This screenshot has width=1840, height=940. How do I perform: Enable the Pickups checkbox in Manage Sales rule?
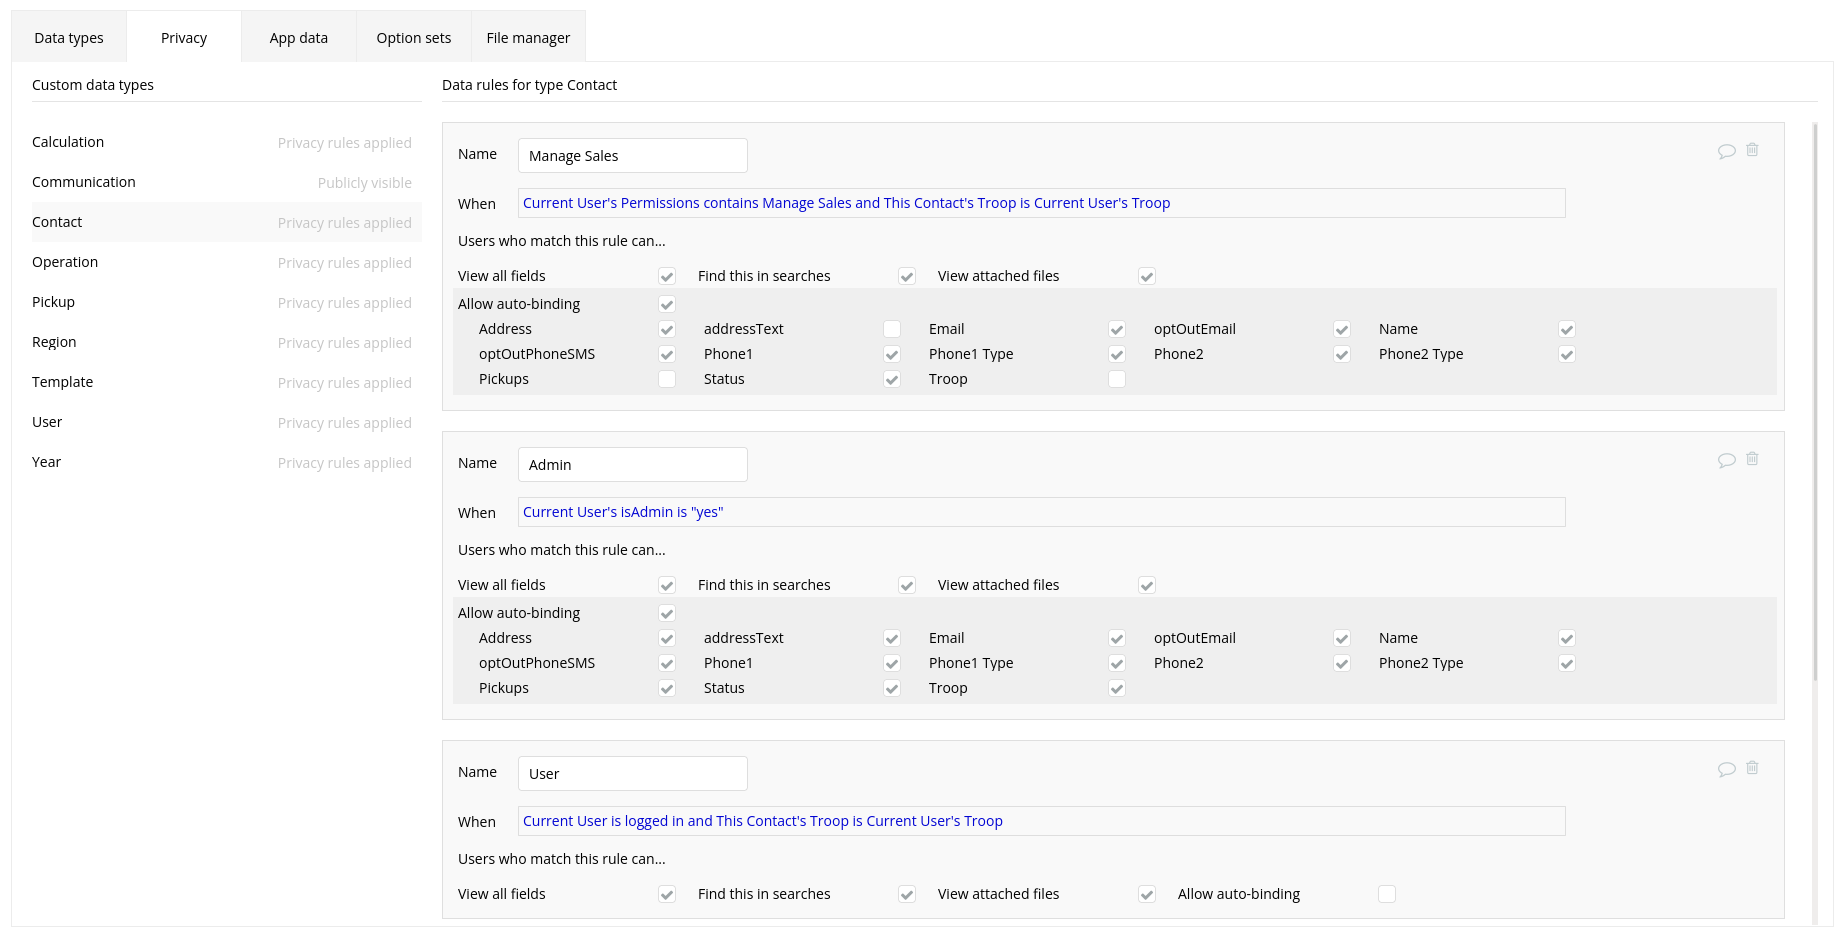(x=667, y=379)
